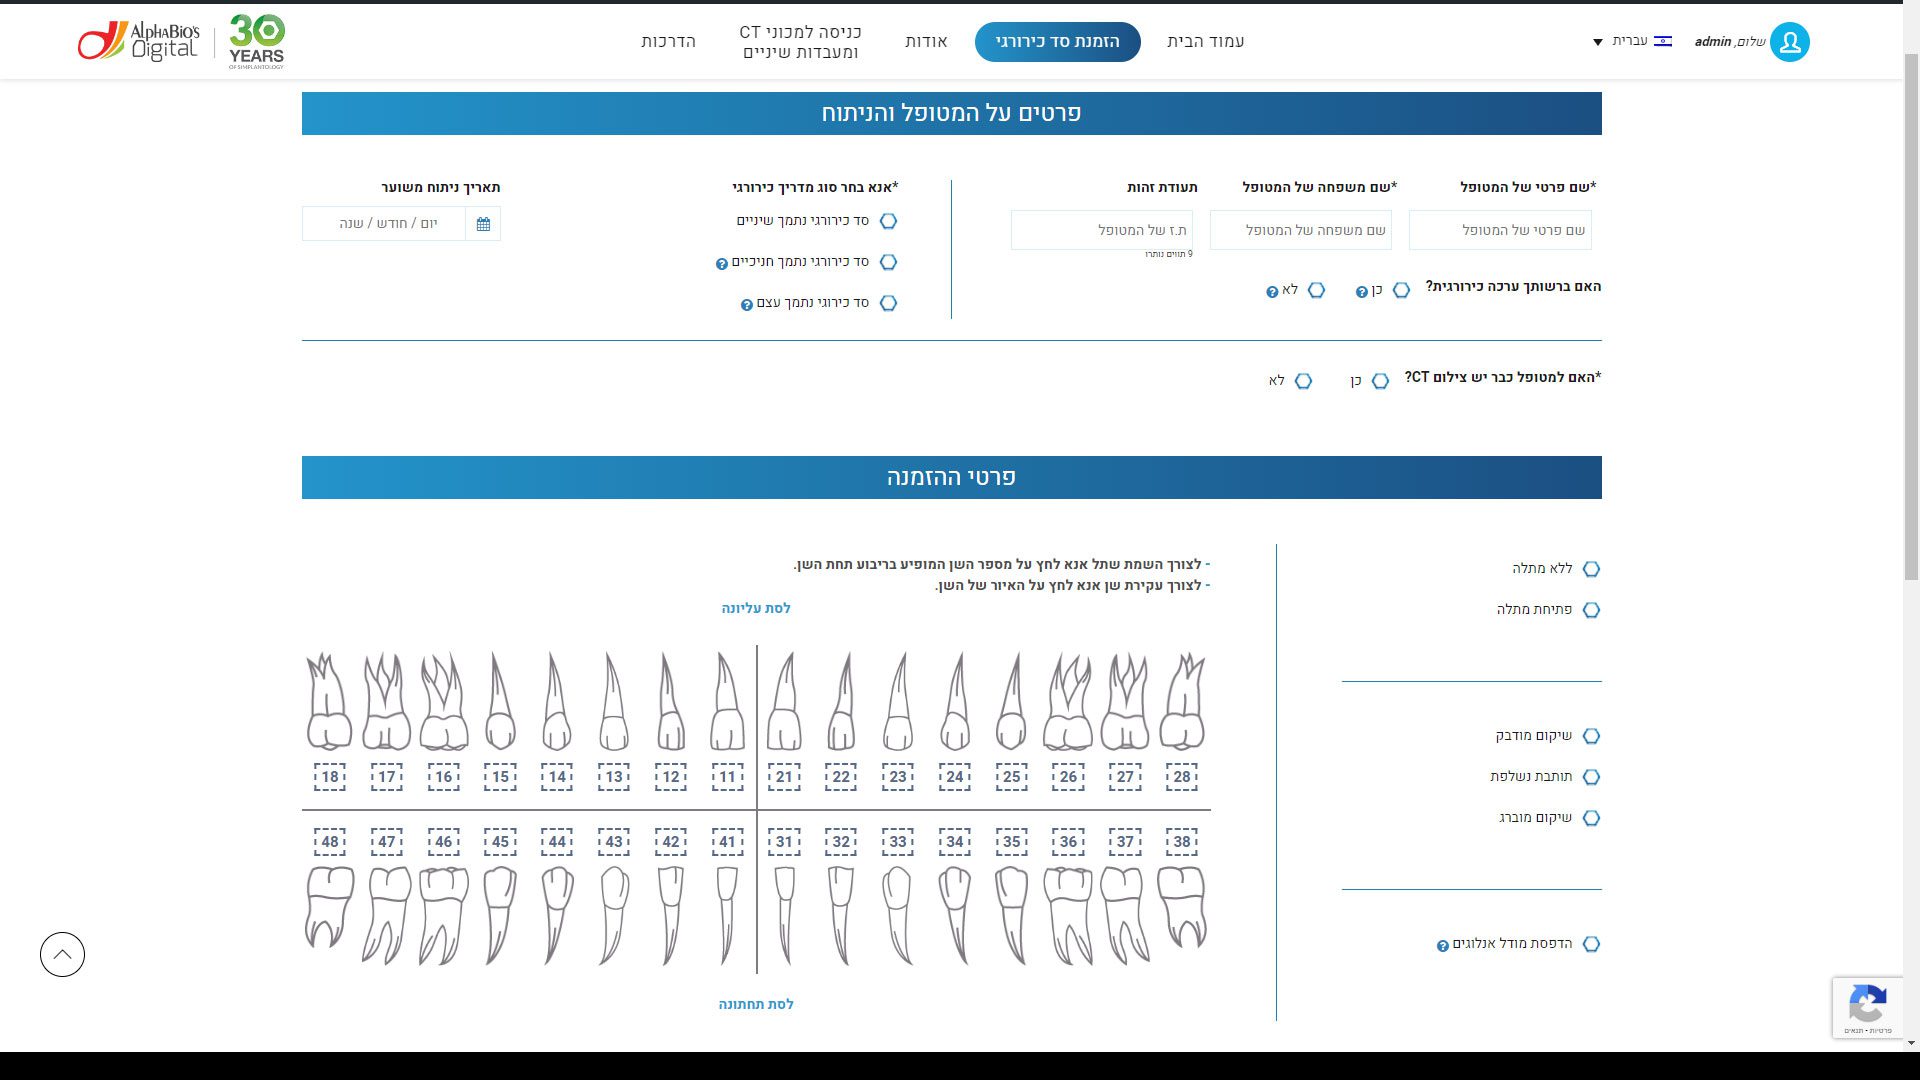
Task: Choose the 'ללא מתלה' radio option
Action: [x=1591, y=569]
